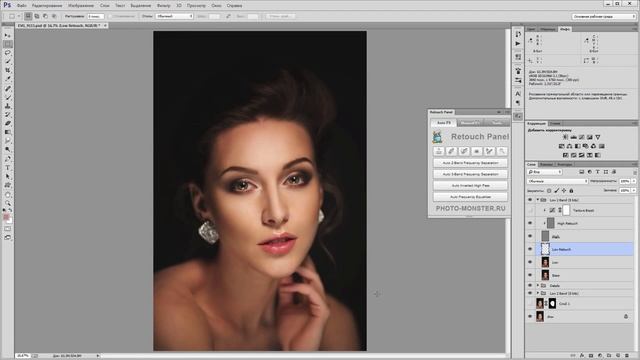The width and height of the screenshot is (640, 360).
Task: Hide the Details group
Action: click(530, 285)
